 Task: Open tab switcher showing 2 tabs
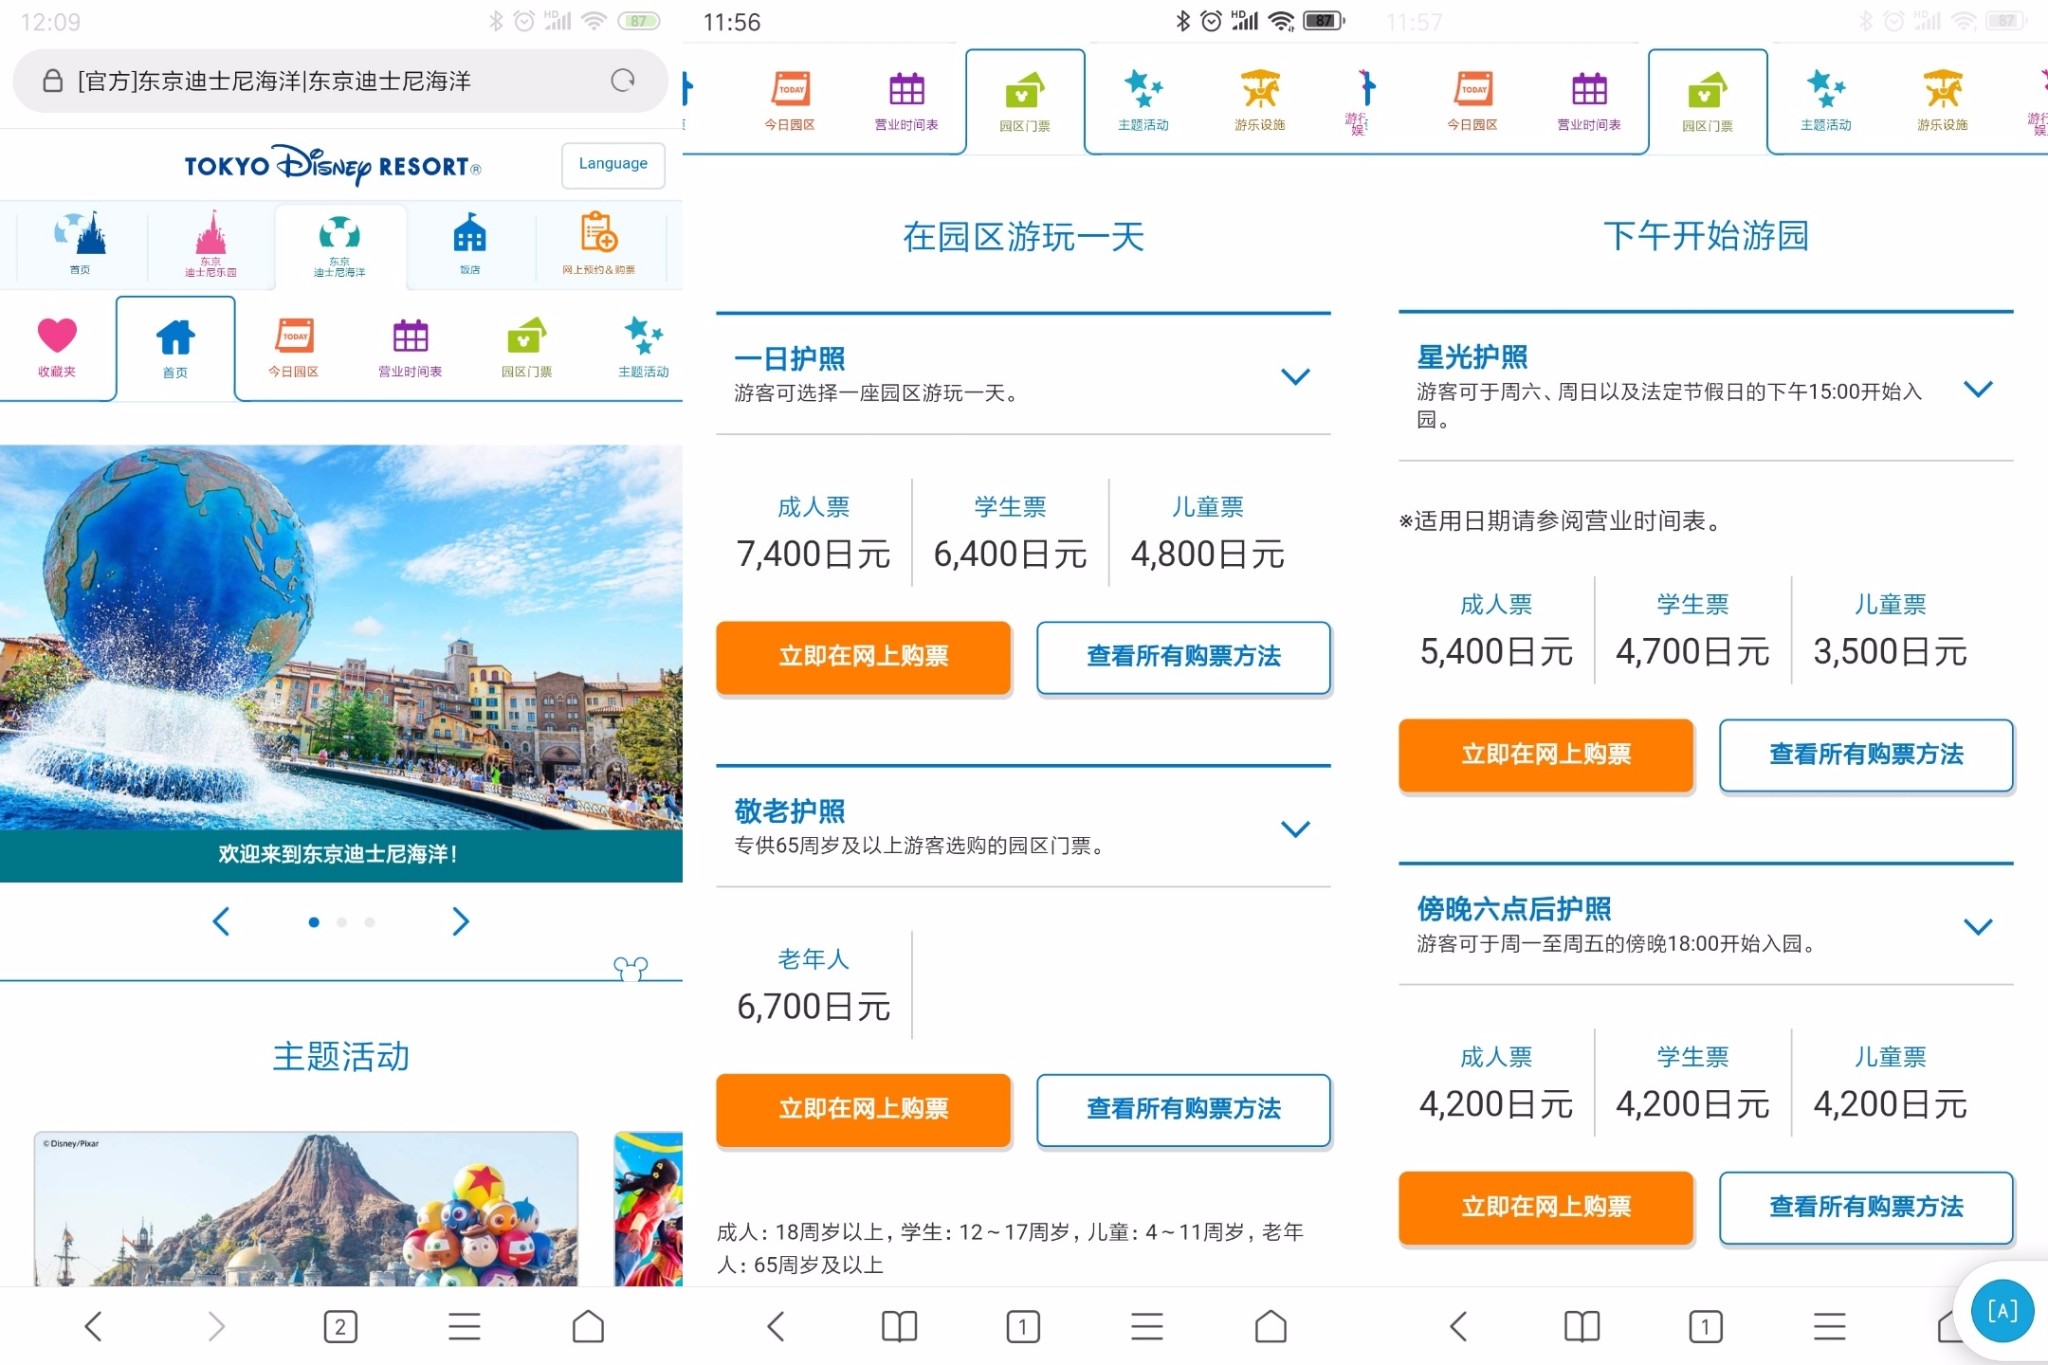pos(341,1327)
